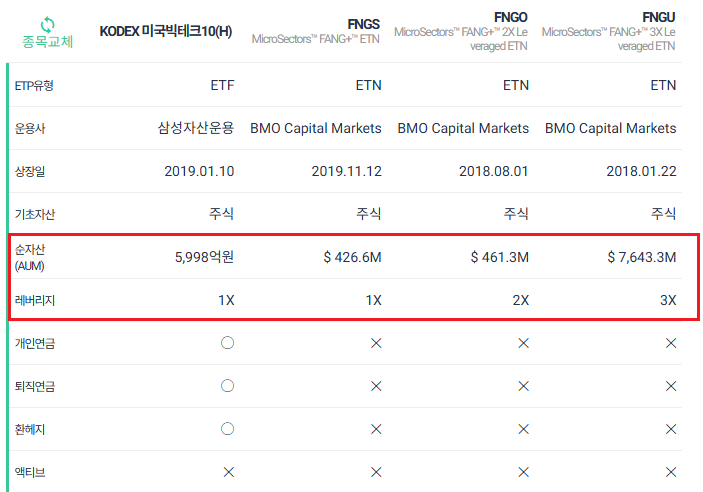Click 액티브 X mark for FNGO
This screenshot has height=492, width=703.
point(523,472)
